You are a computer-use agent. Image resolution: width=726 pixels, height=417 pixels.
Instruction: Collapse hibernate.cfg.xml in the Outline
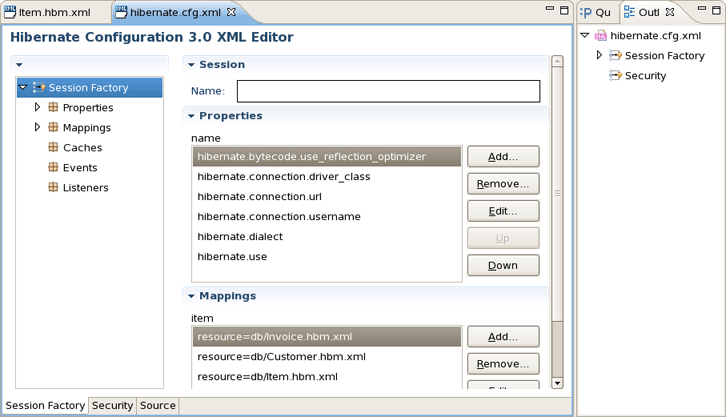point(585,35)
